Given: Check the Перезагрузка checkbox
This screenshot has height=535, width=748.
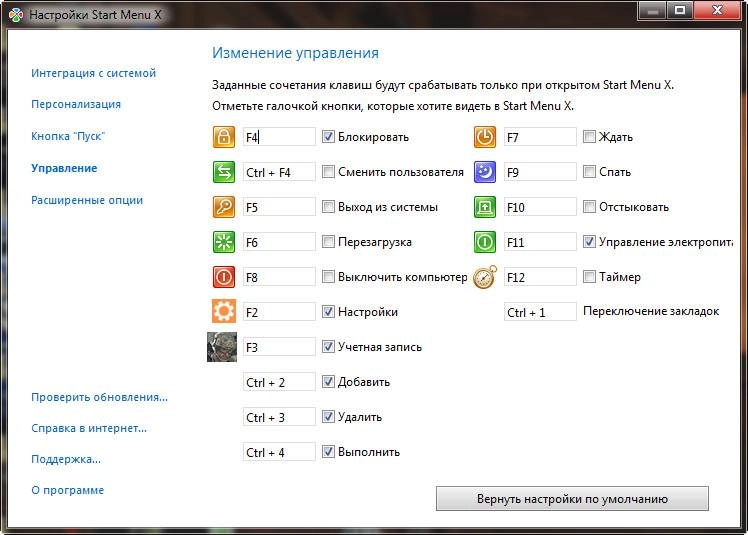Looking at the screenshot, I should 328,241.
